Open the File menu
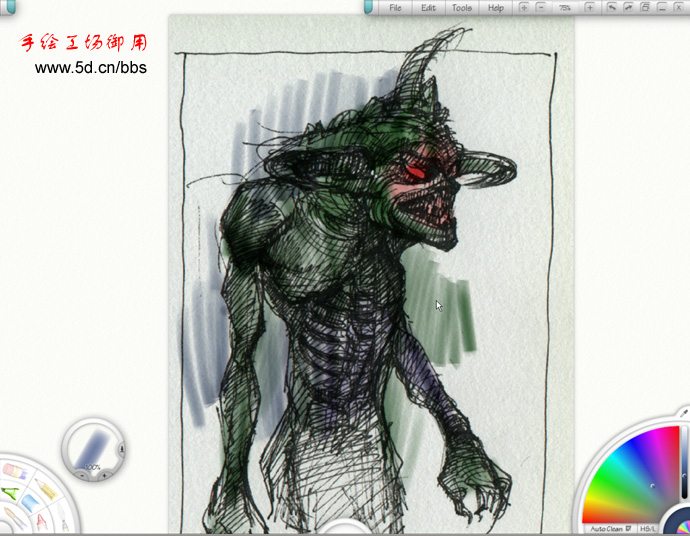Viewport: 690px width, 536px height. [x=395, y=8]
